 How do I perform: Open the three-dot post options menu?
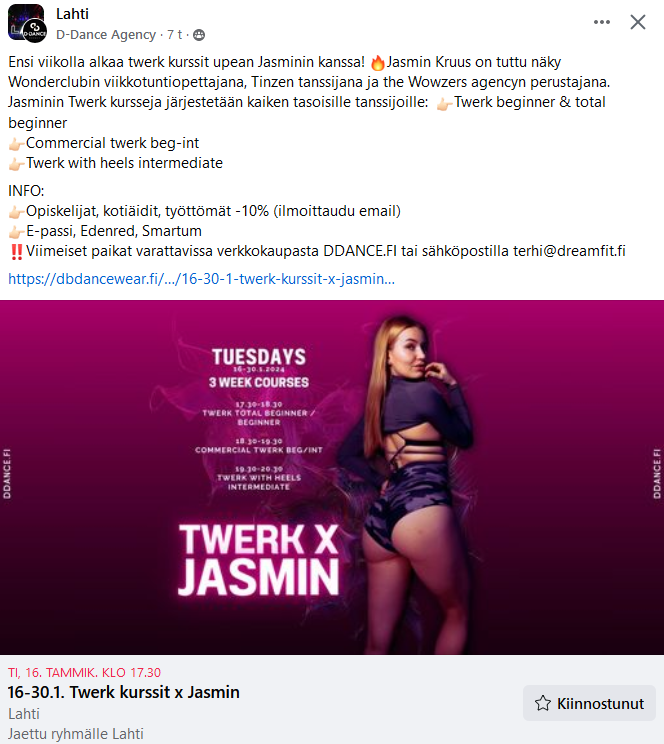coord(601,22)
